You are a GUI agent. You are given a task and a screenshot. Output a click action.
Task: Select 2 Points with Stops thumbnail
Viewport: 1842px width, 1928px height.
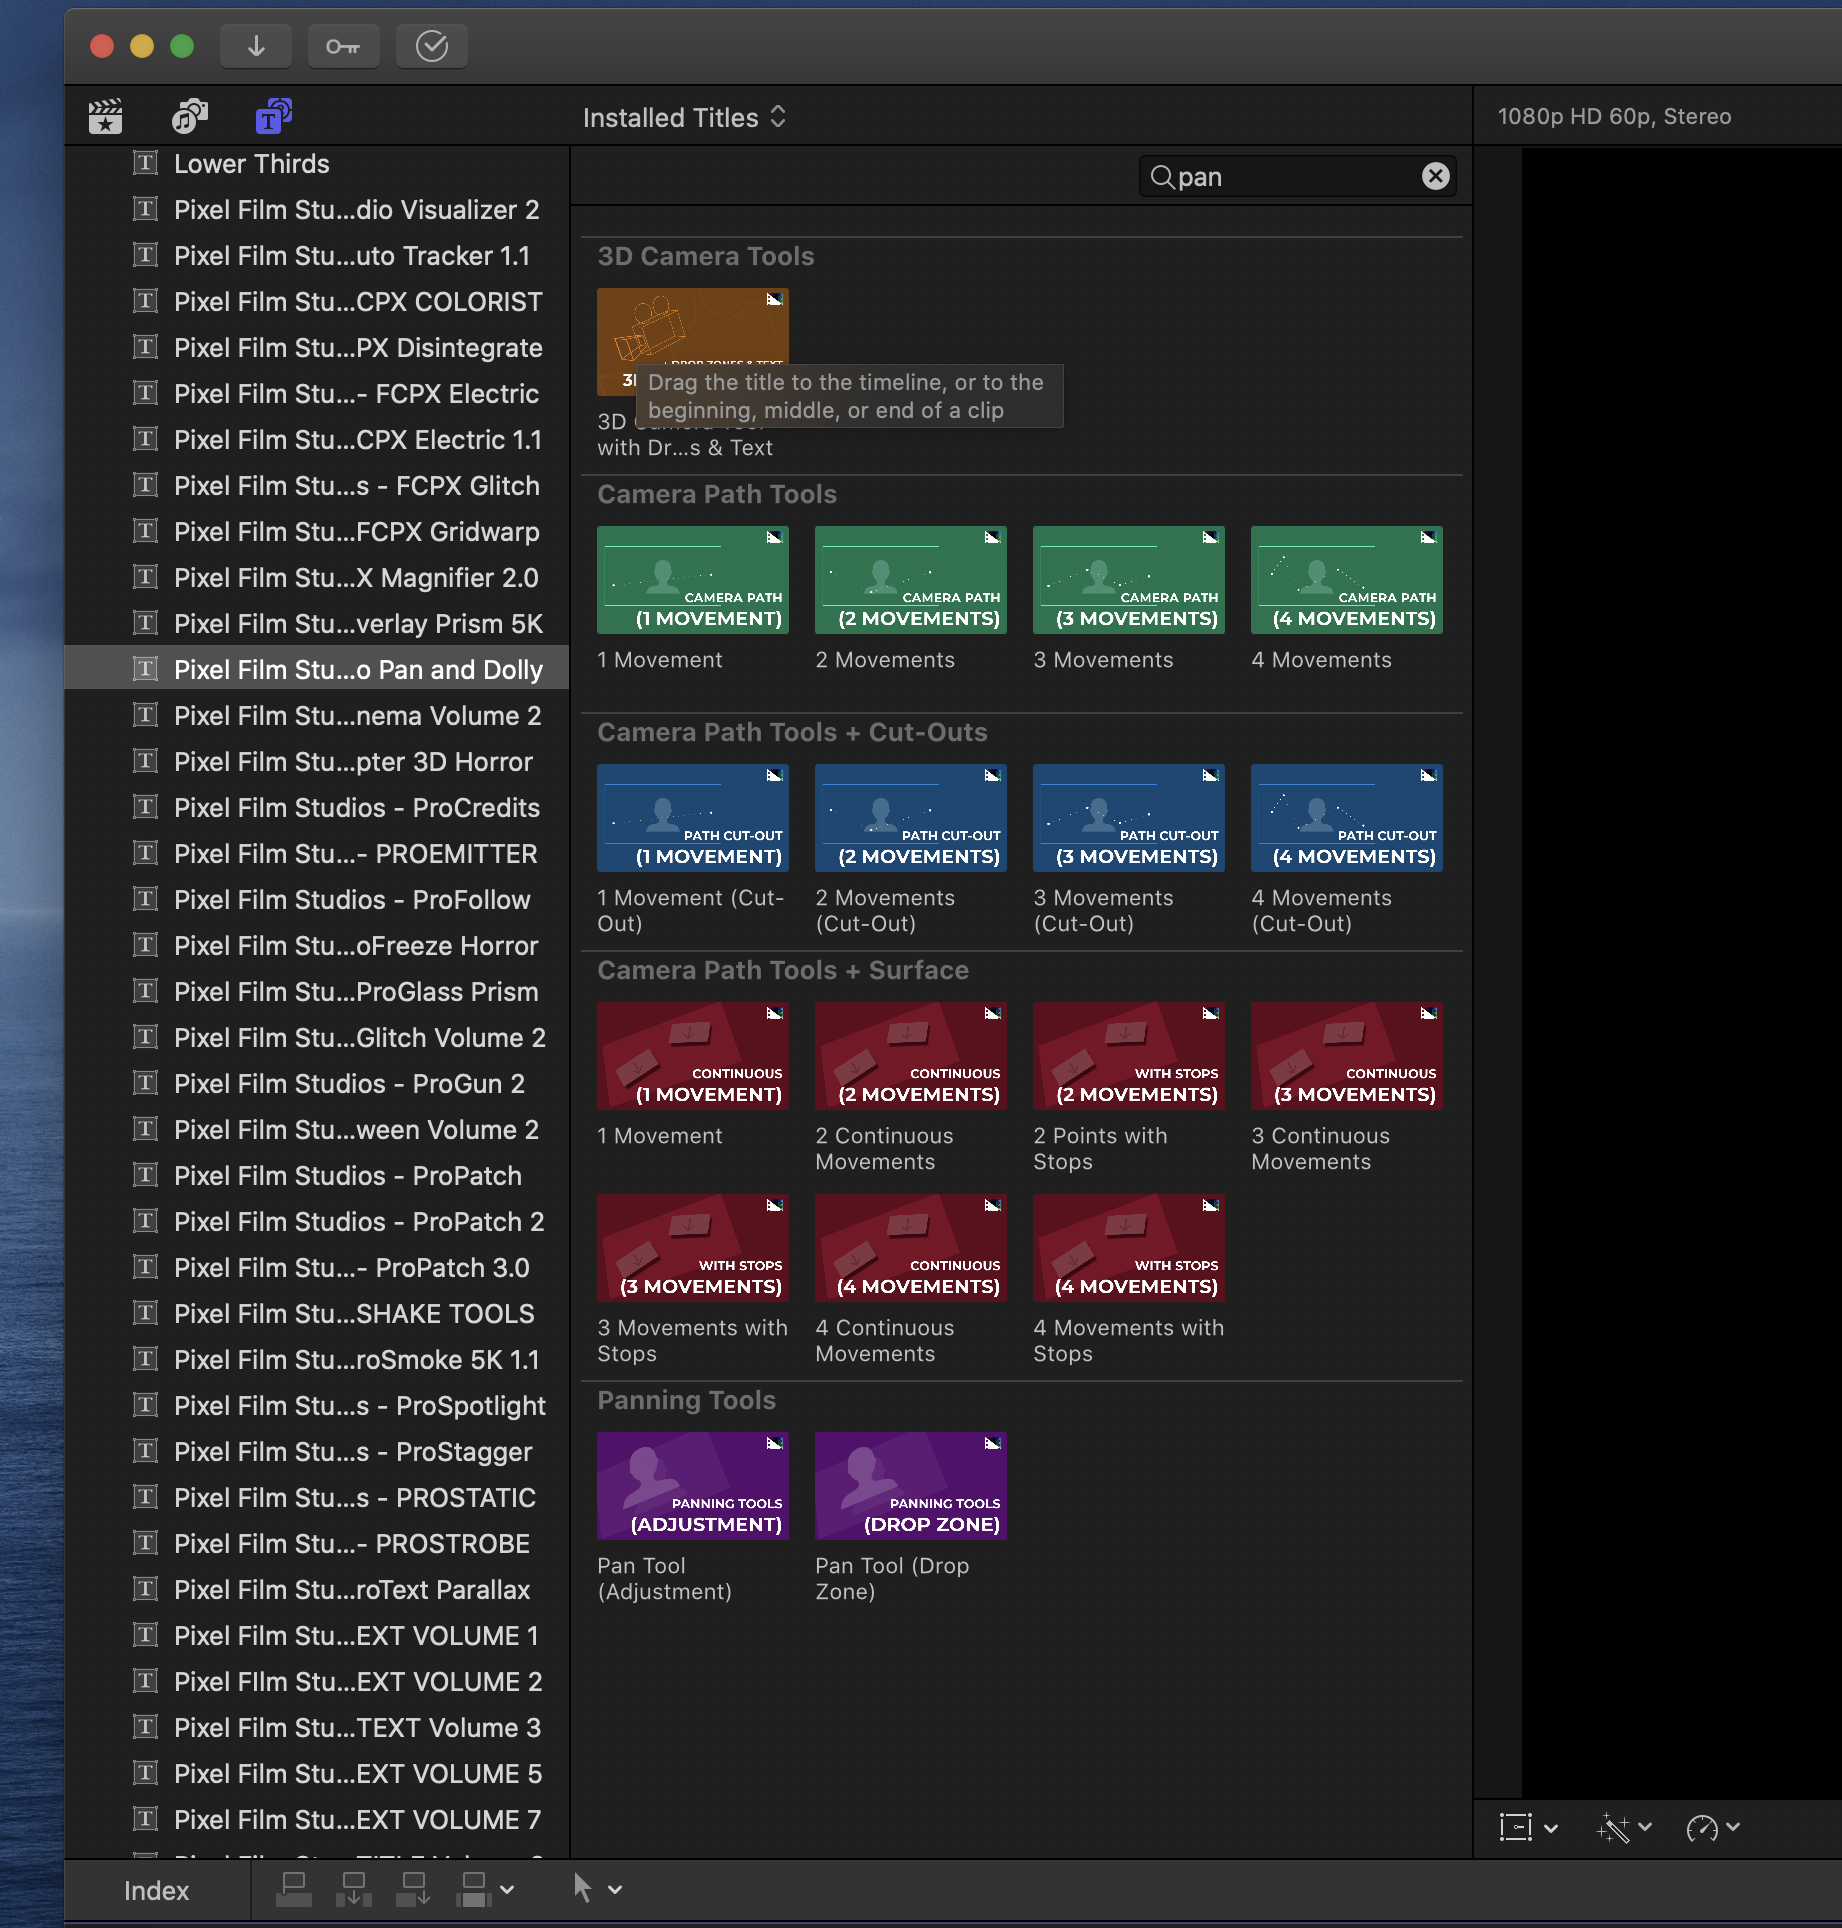tap(1129, 1056)
